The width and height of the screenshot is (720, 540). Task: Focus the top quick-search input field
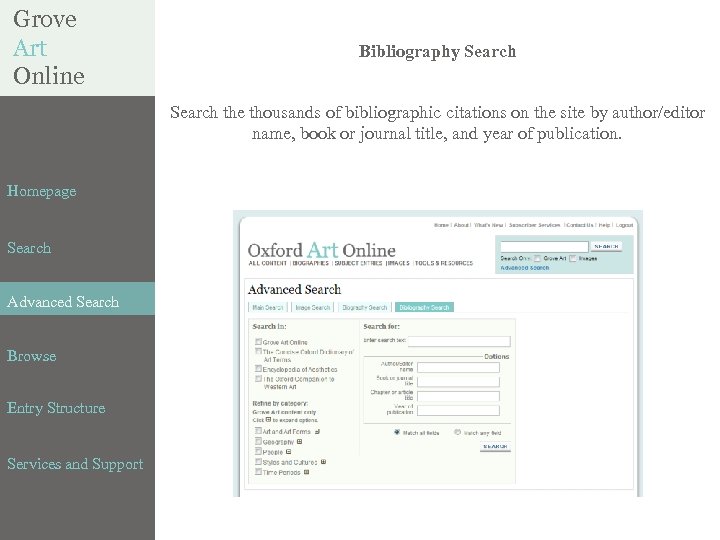coord(544,247)
